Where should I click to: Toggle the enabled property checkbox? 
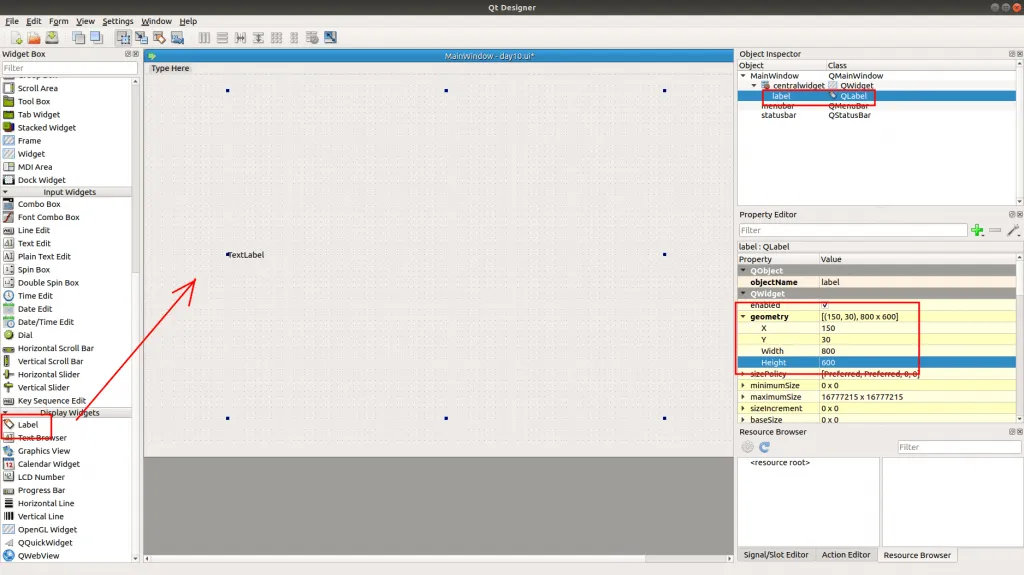click(825, 305)
